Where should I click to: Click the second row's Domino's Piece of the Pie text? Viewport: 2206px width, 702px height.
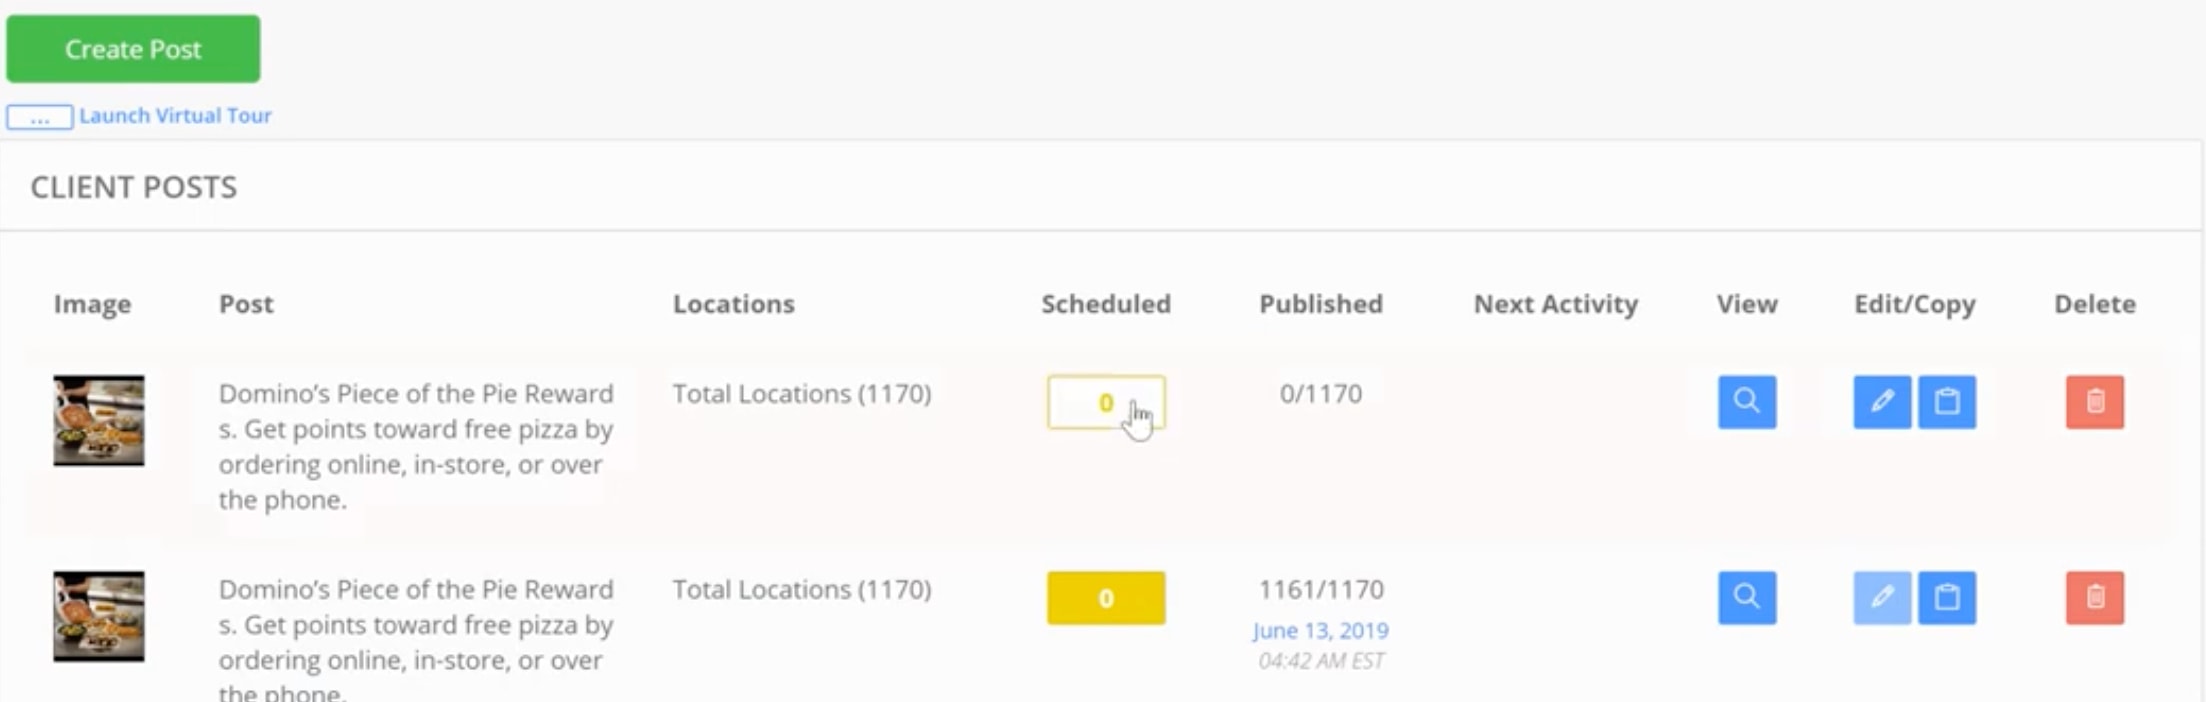416,639
